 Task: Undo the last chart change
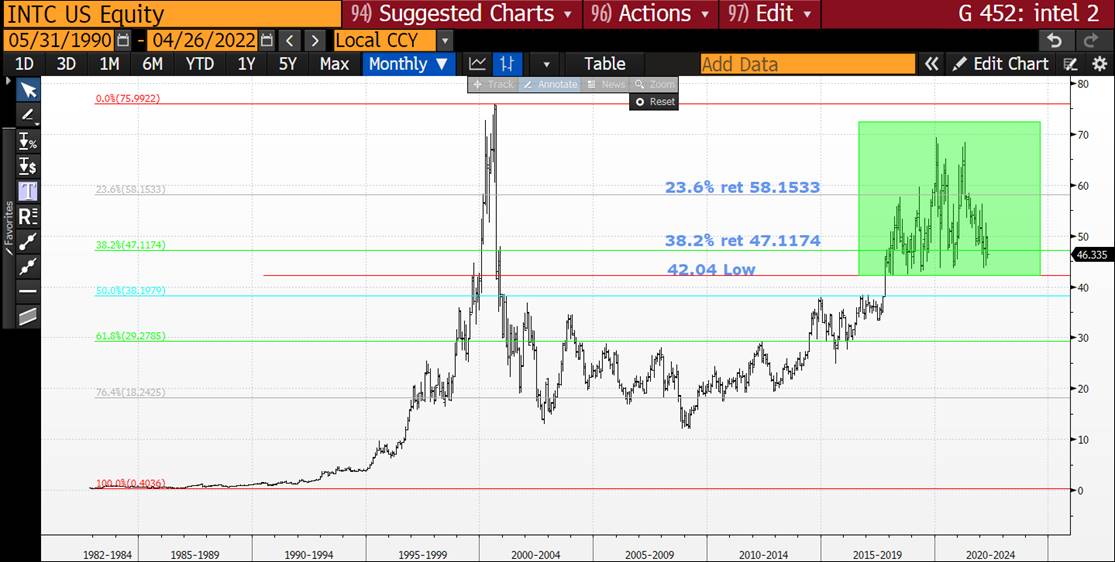click(1055, 40)
